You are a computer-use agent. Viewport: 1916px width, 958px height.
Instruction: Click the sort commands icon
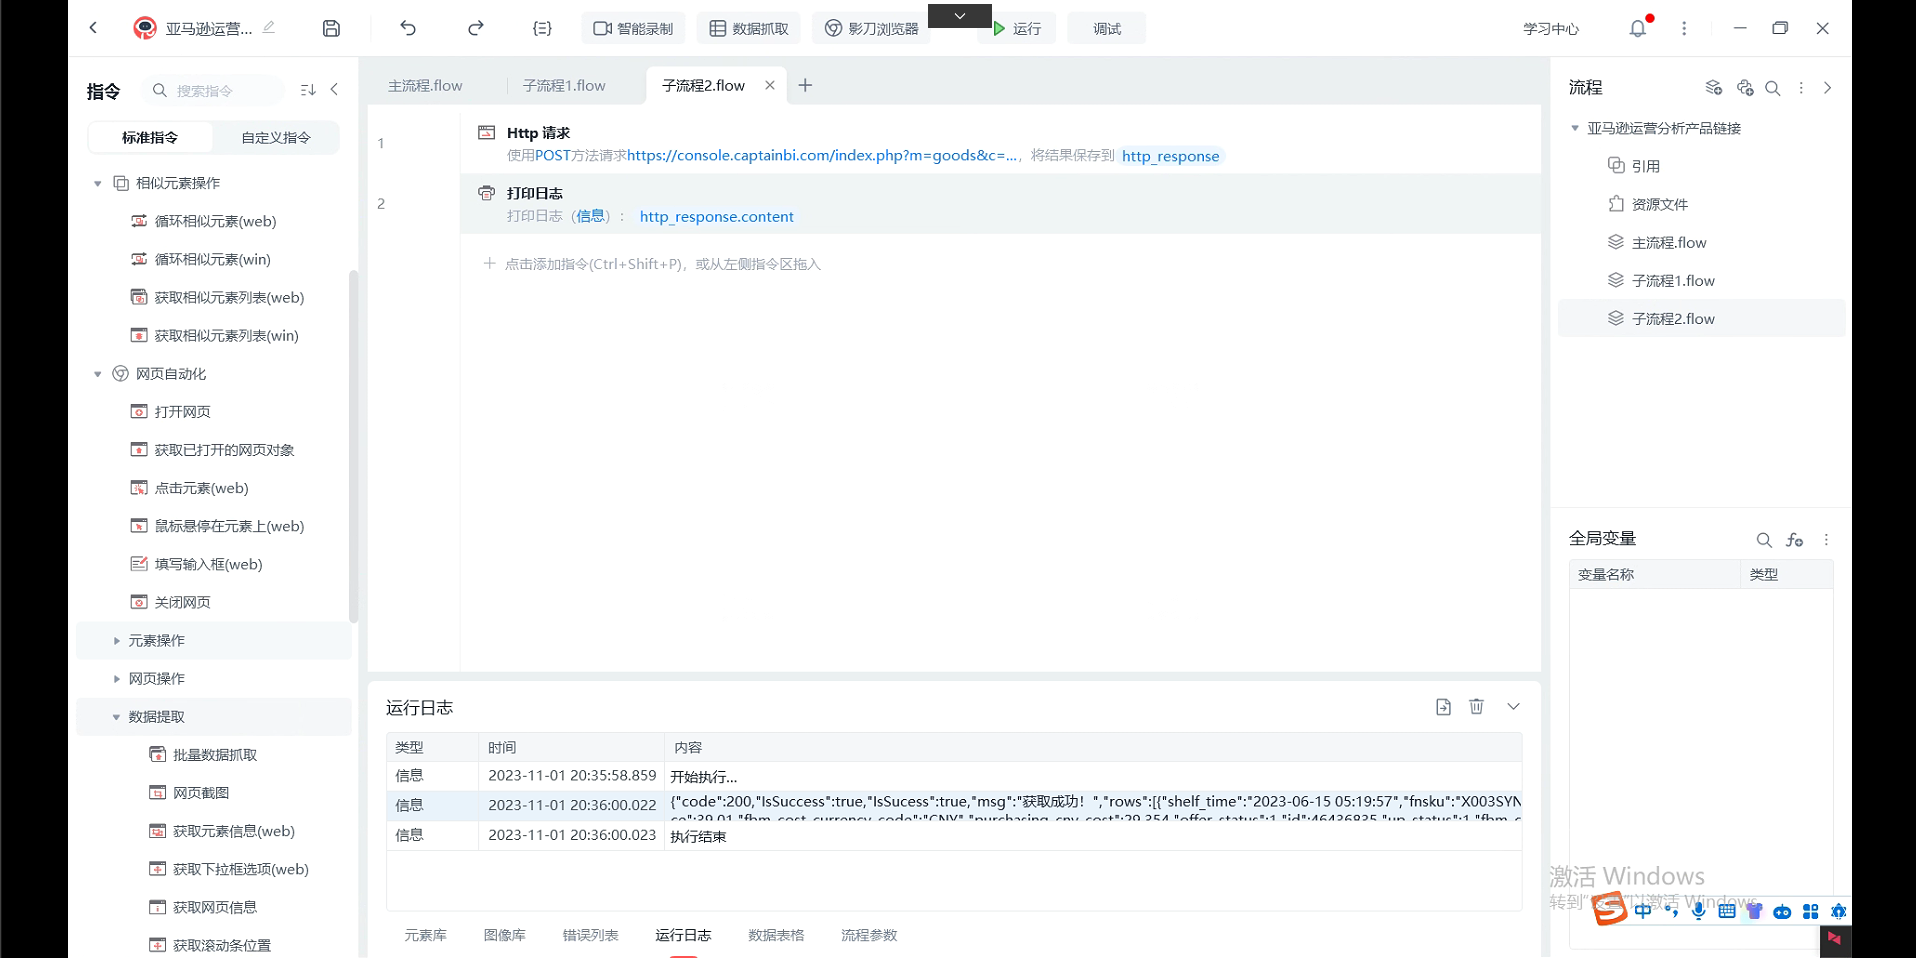(308, 90)
